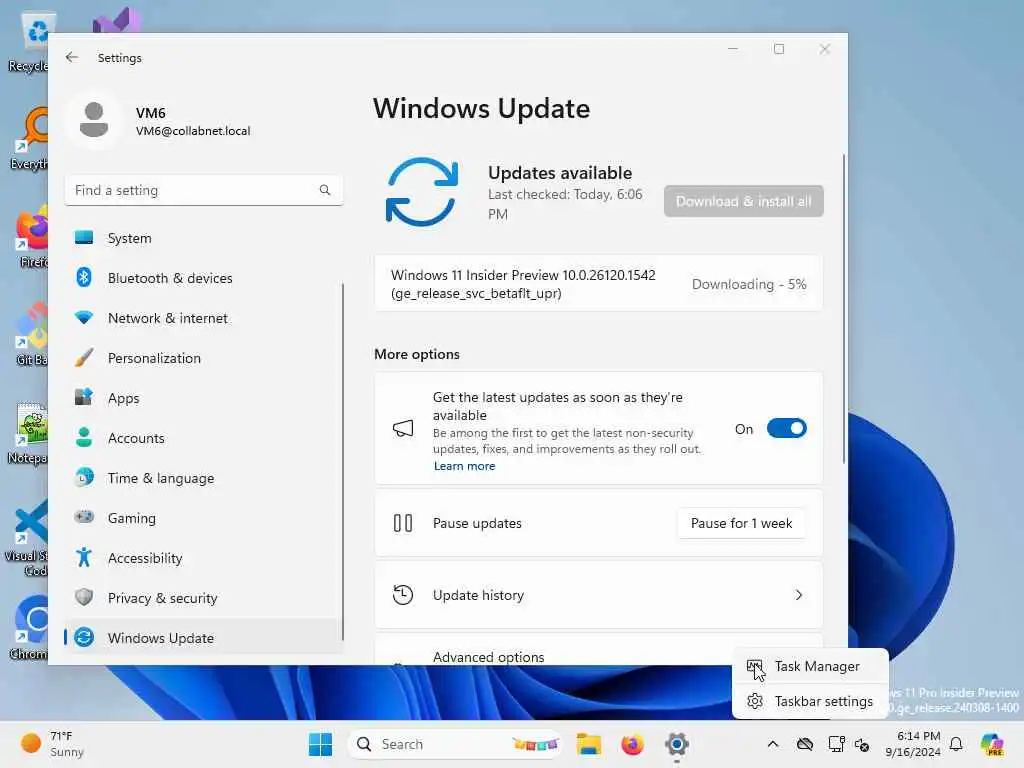The height and width of the screenshot is (768, 1024).
Task: Turn off get latest updates toggle
Action: point(786,428)
